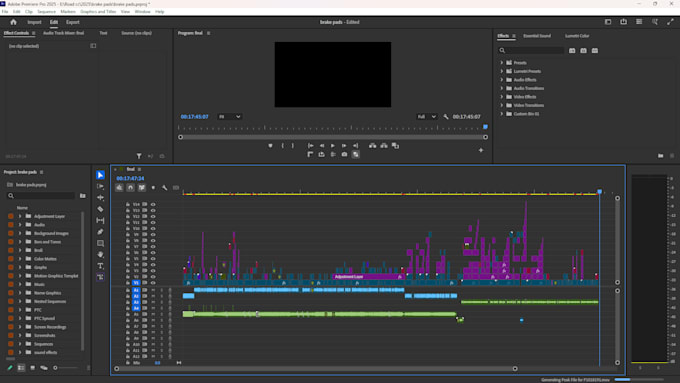Image resolution: width=680 pixels, height=383 pixels.
Task: Toggle sync lock for track V12
Action: coord(145,216)
